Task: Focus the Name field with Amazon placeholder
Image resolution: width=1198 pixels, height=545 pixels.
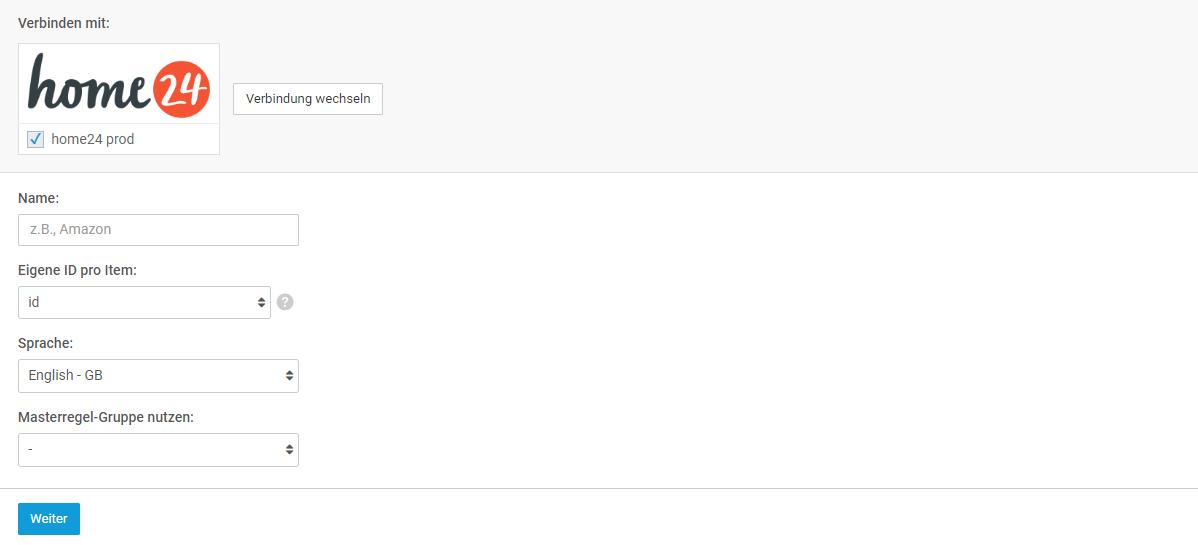Action: coord(158,230)
